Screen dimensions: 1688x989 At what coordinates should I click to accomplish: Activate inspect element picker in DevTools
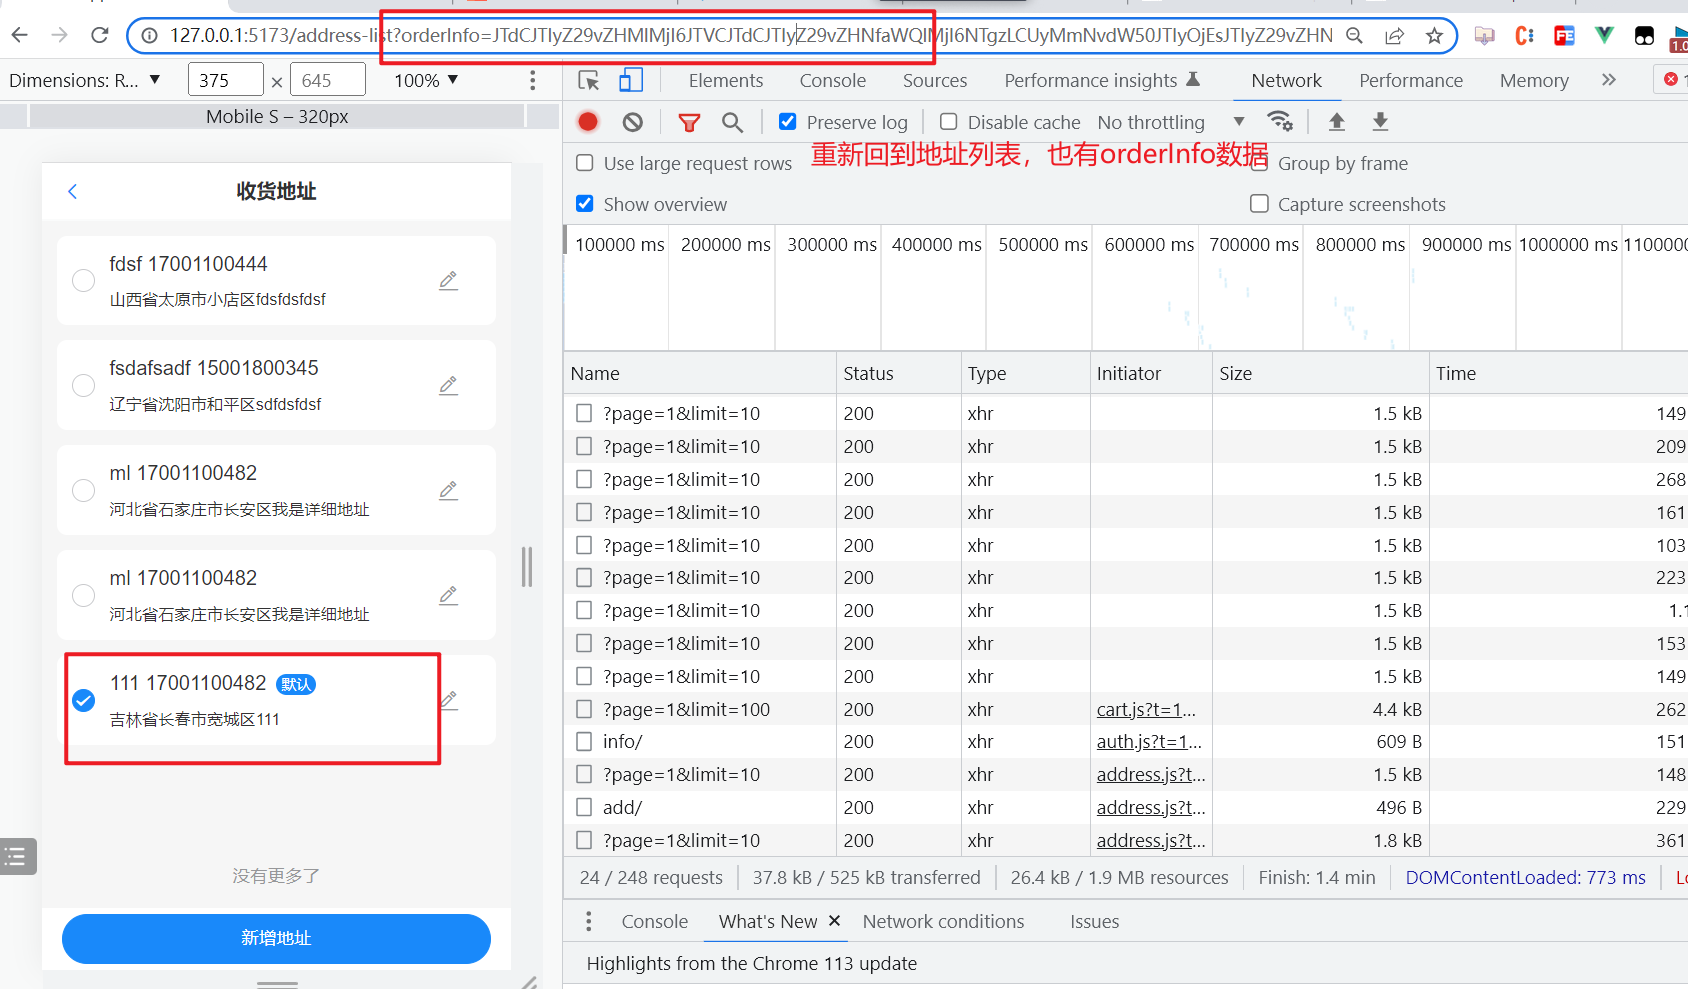point(589,80)
